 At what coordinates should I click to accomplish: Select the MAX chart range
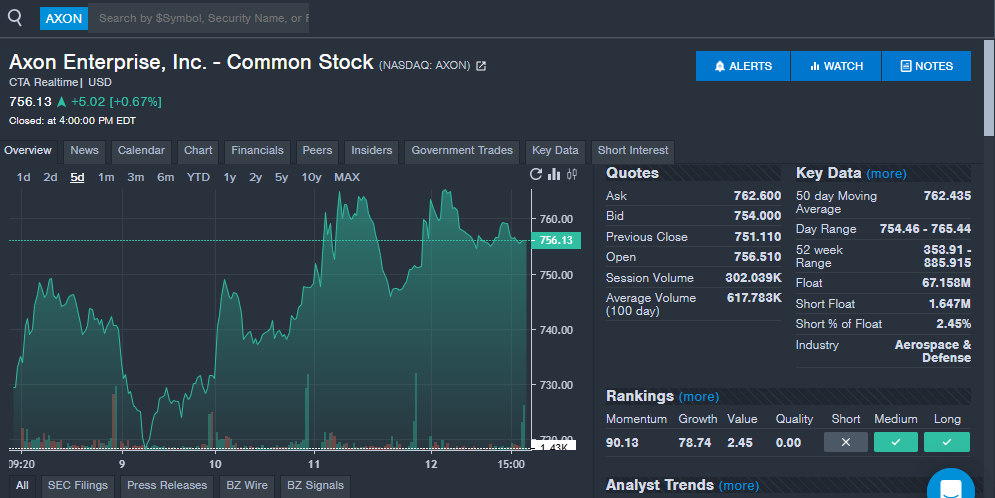point(346,177)
